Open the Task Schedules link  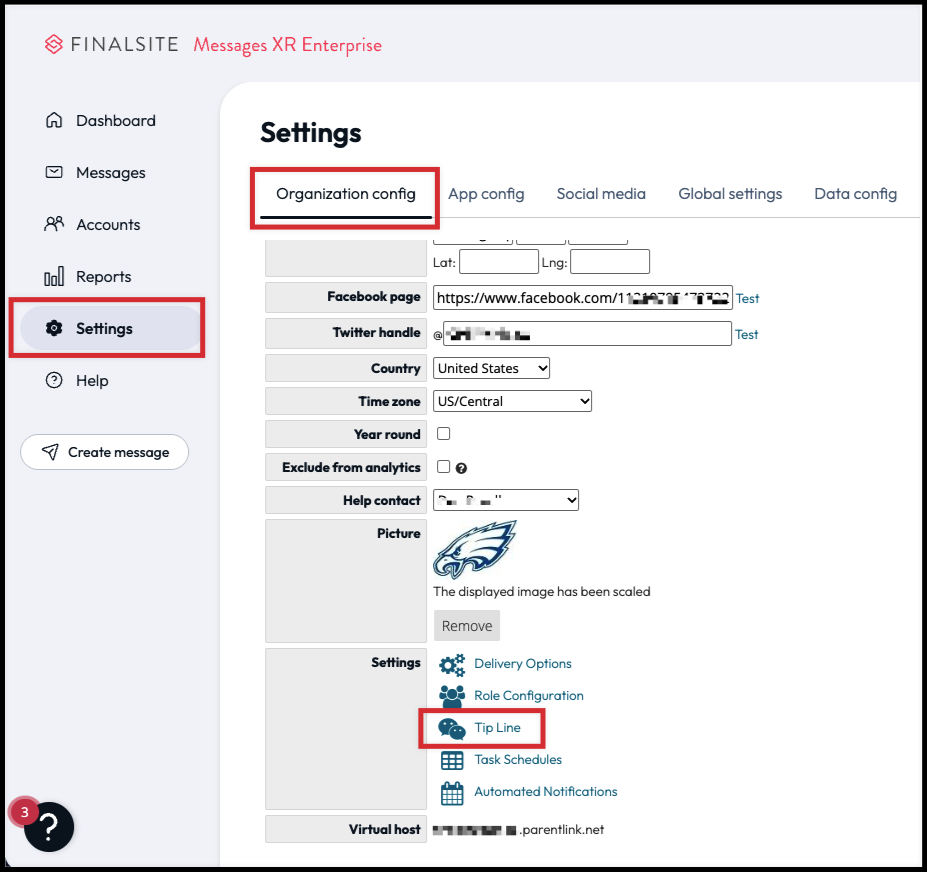[x=518, y=759]
